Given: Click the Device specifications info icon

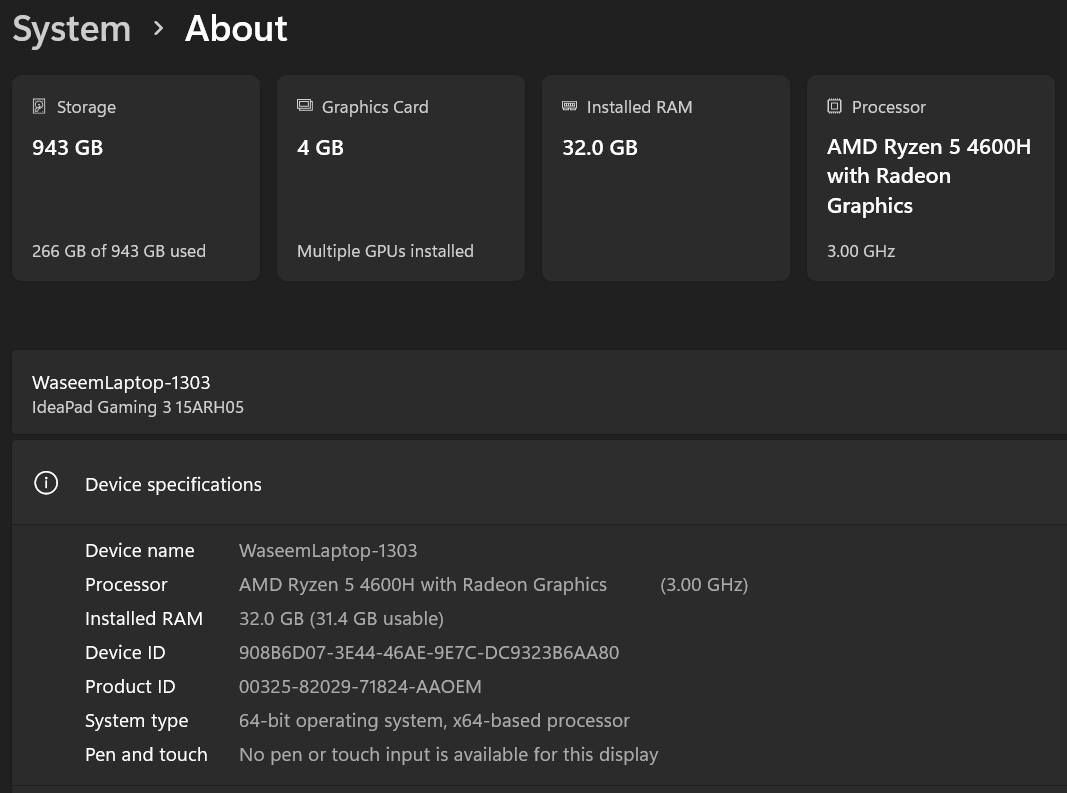Looking at the screenshot, I should (x=46, y=484).
